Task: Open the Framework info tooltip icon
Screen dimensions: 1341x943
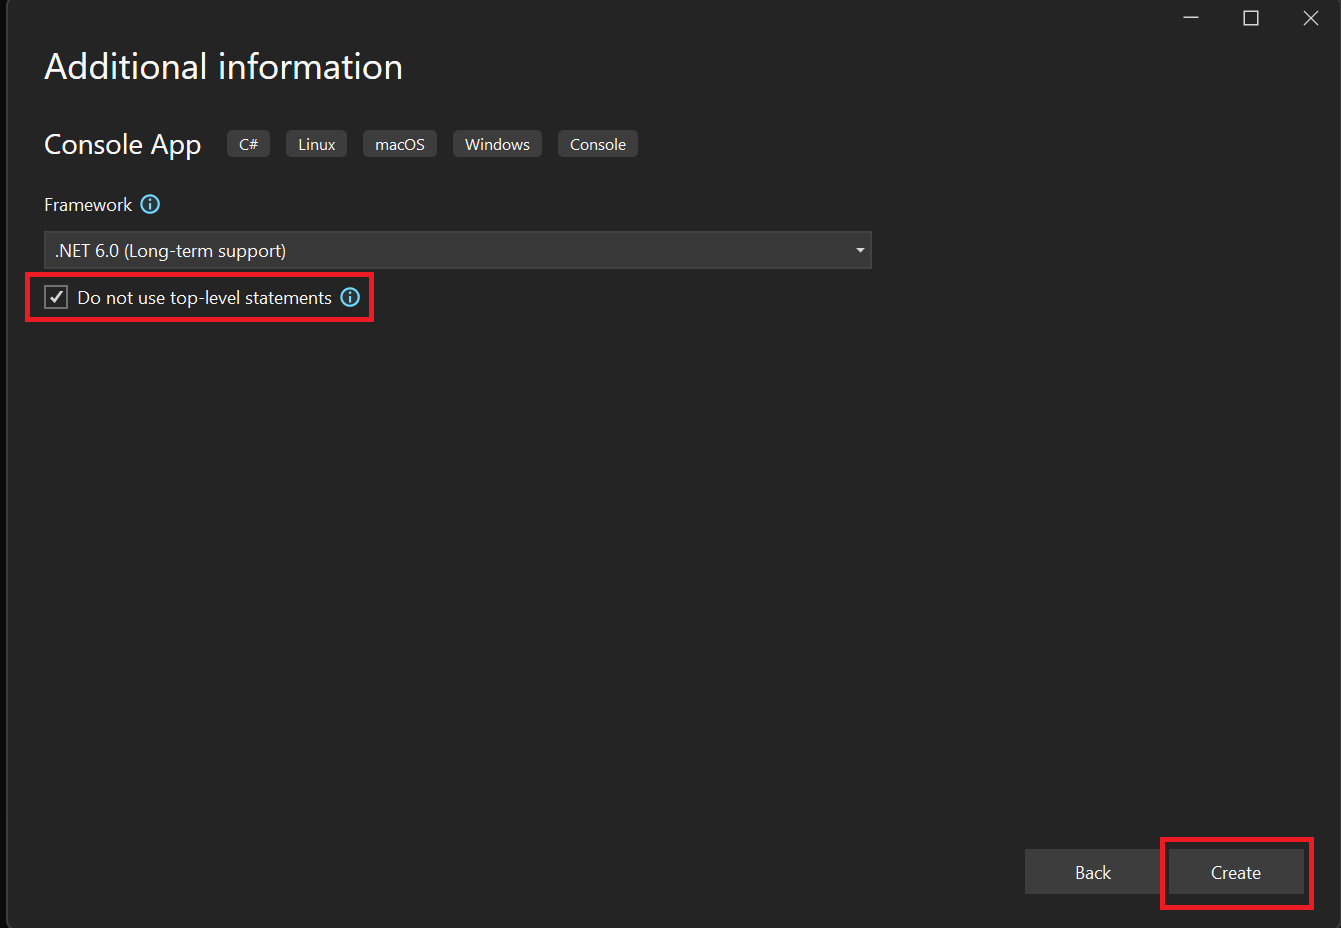Action: tap(150, 204)
